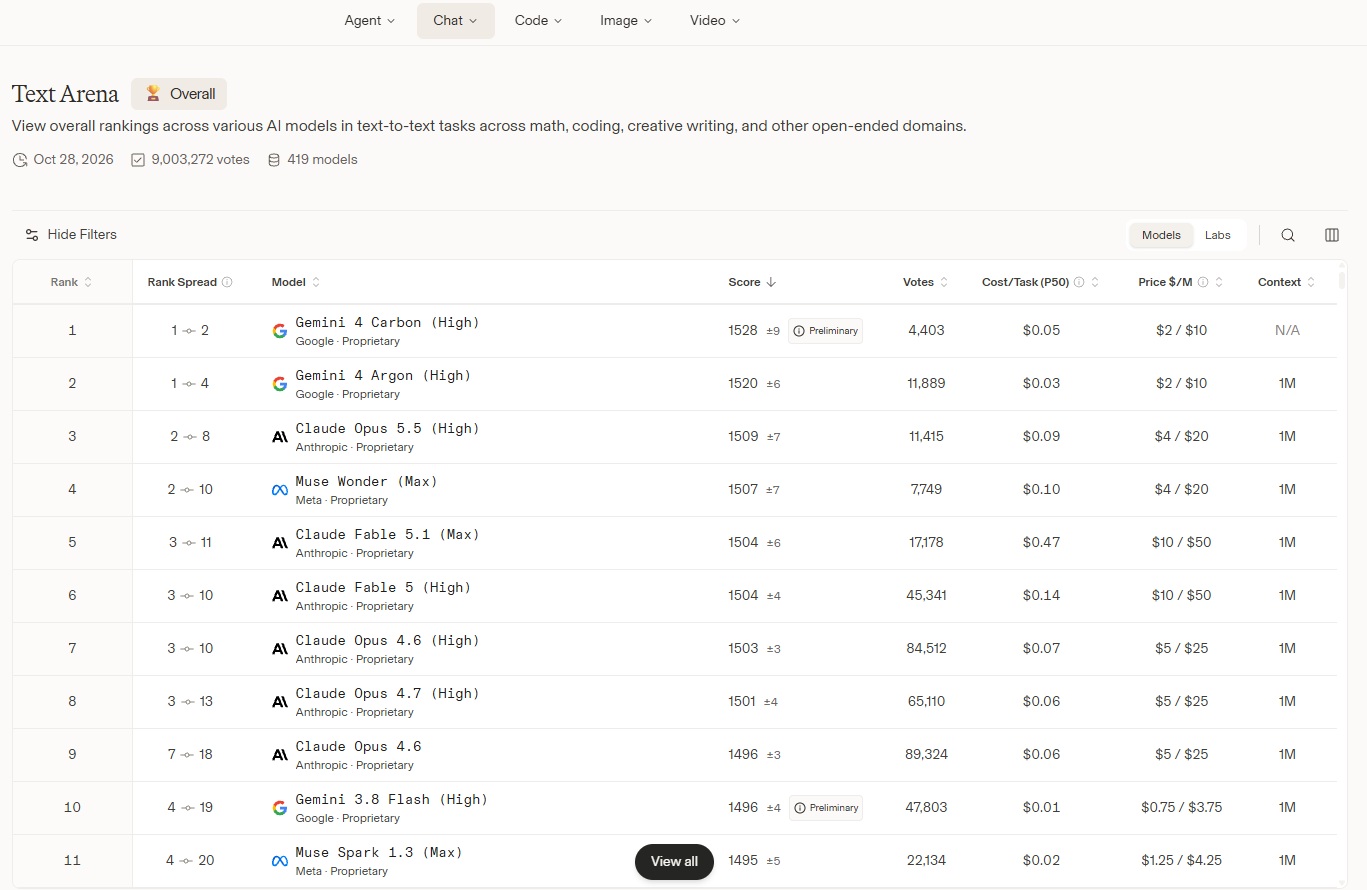Click the $0.75 / $3.75 price cell

[x=1181, y=808]
